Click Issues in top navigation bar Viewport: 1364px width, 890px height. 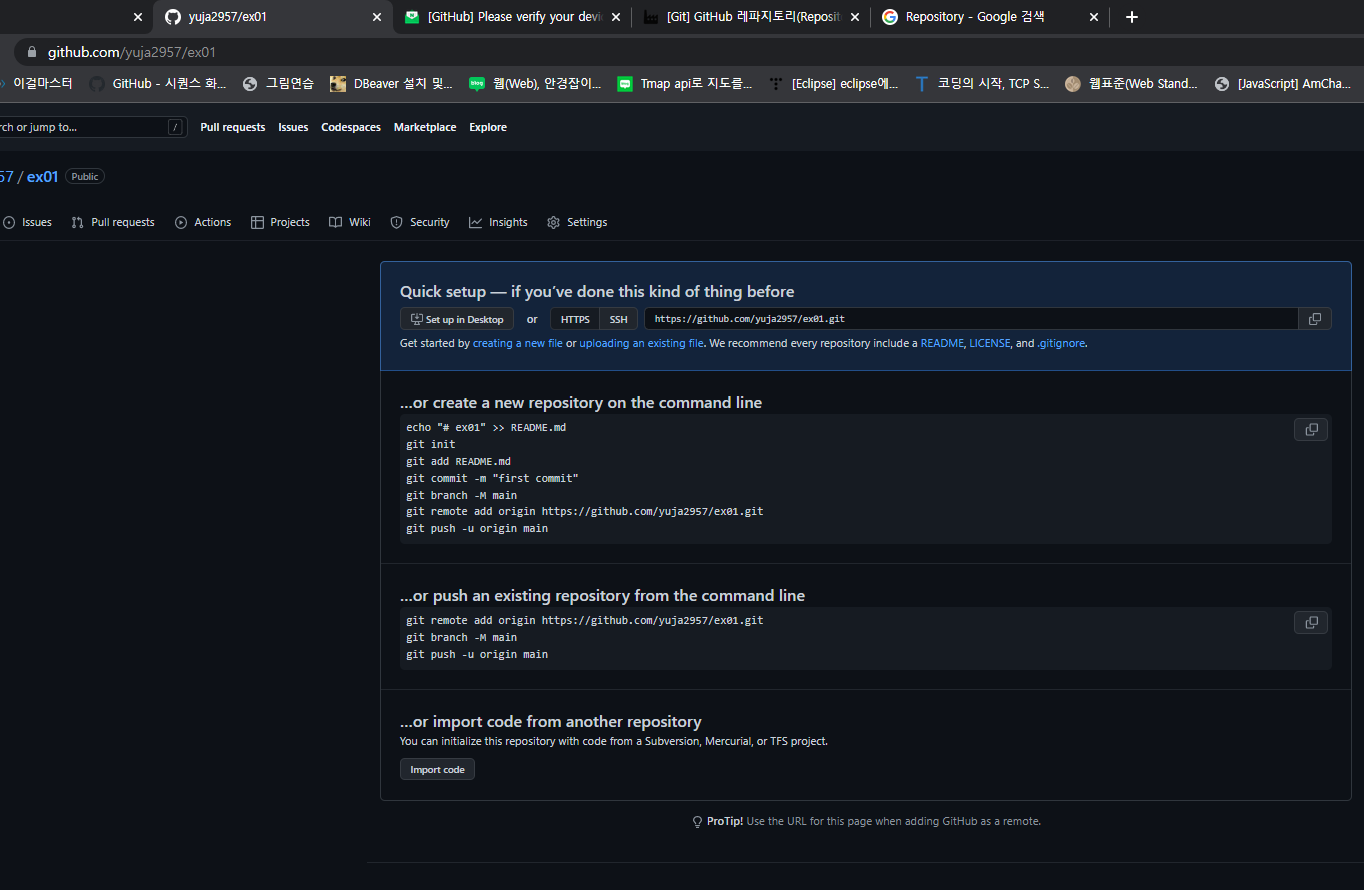(293, 127)
